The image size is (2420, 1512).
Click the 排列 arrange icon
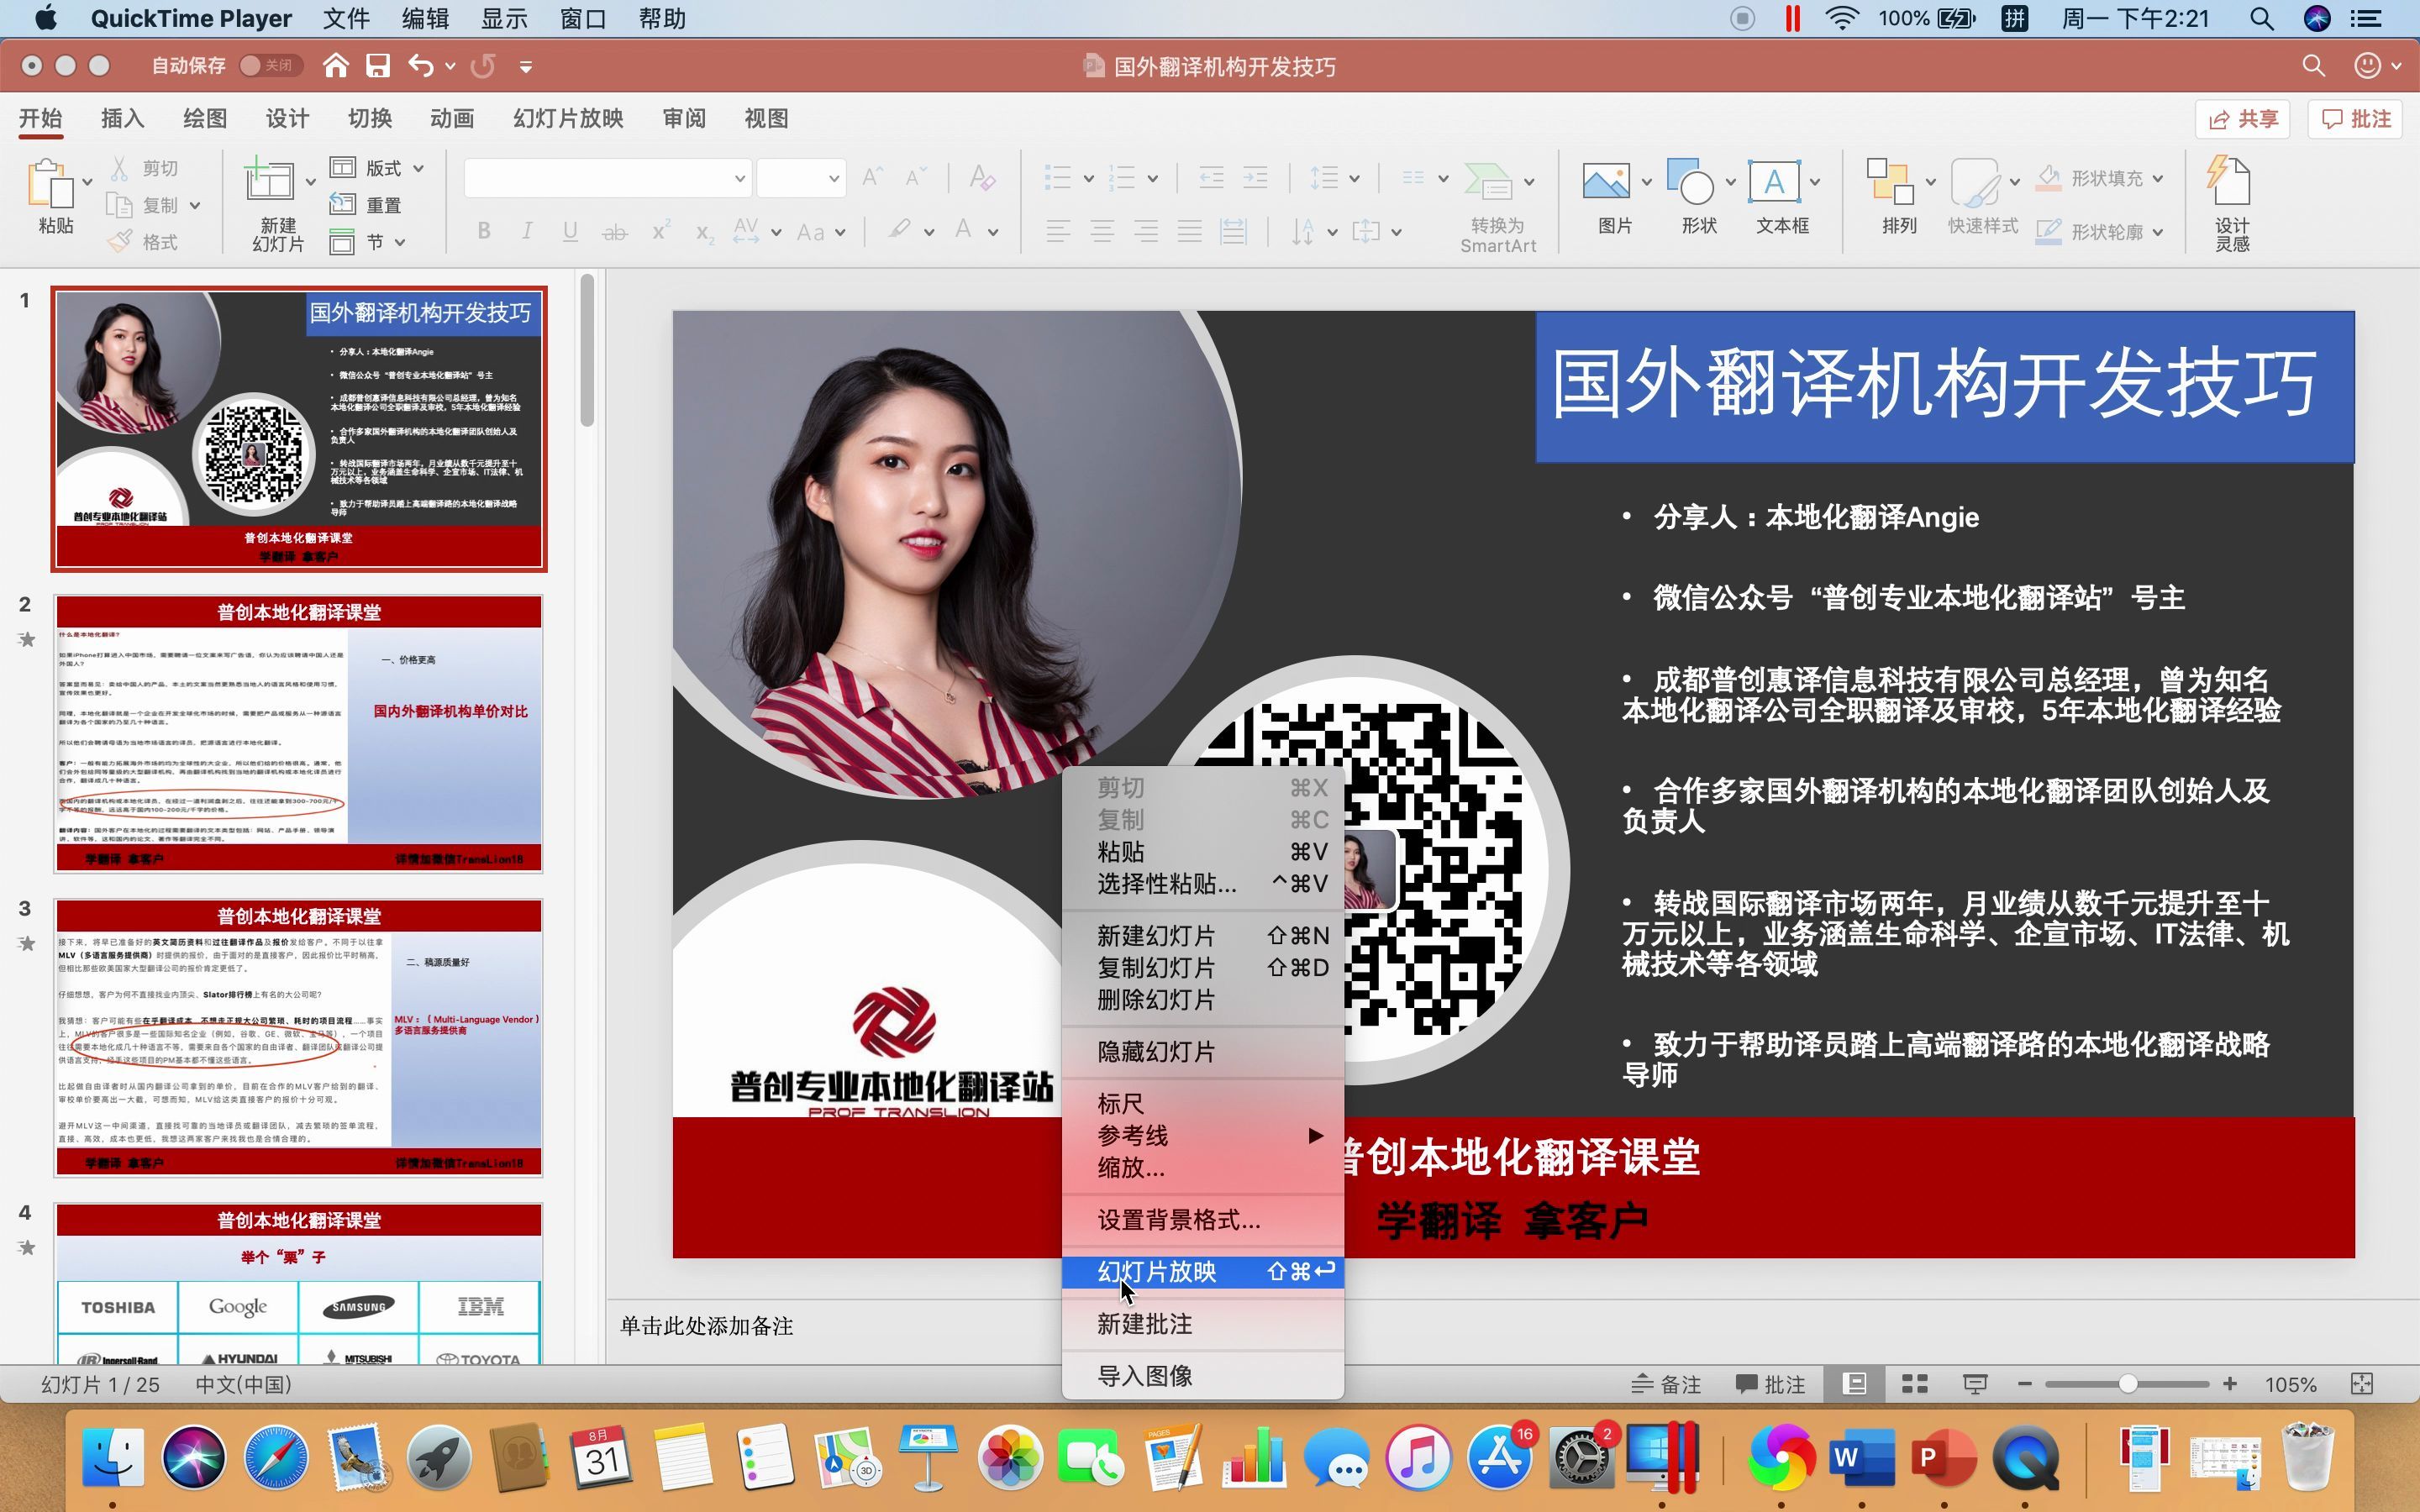pyautogui.click(x=1890, y=181)
